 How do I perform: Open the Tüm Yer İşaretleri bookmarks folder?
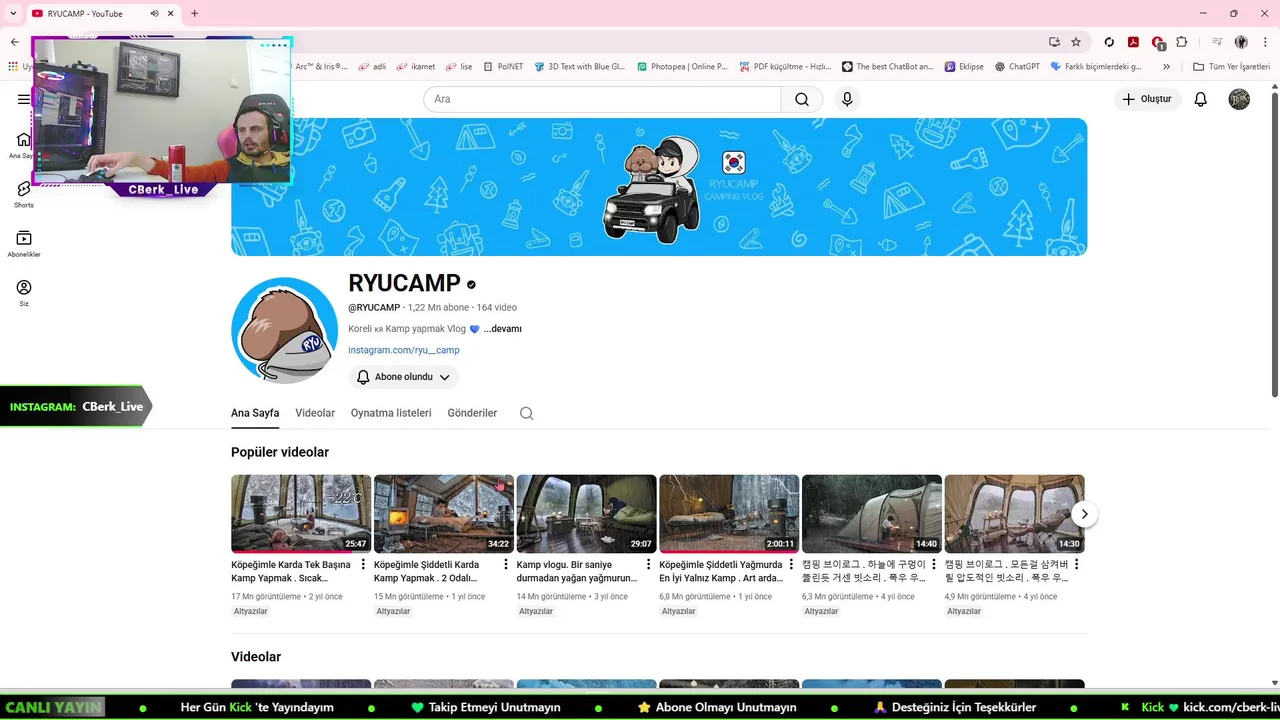coord(1231,67)
